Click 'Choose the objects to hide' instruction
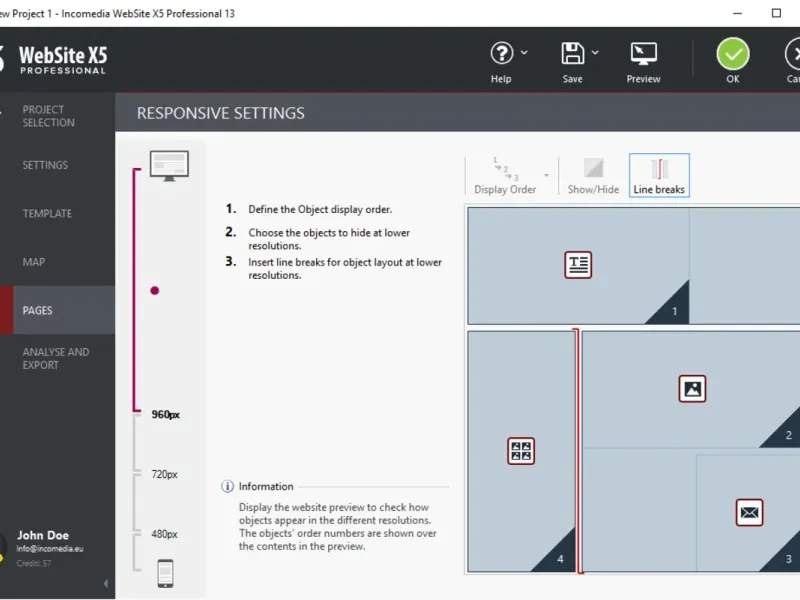The height and width of the screenshot is (600, 800). [329, 239]
